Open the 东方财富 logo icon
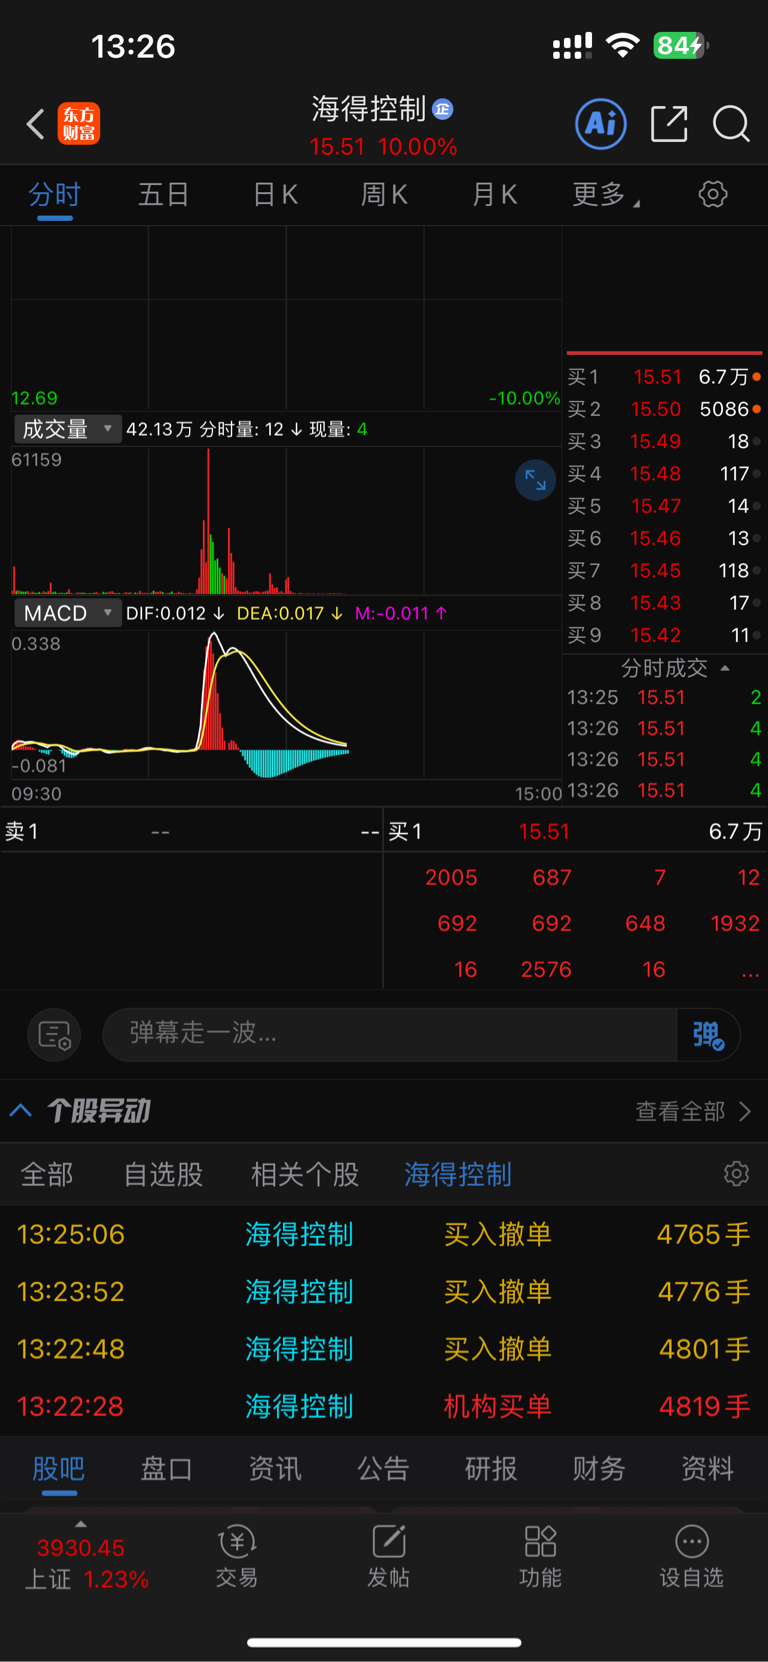This screenshot has height=1662, width=768. 78,124
